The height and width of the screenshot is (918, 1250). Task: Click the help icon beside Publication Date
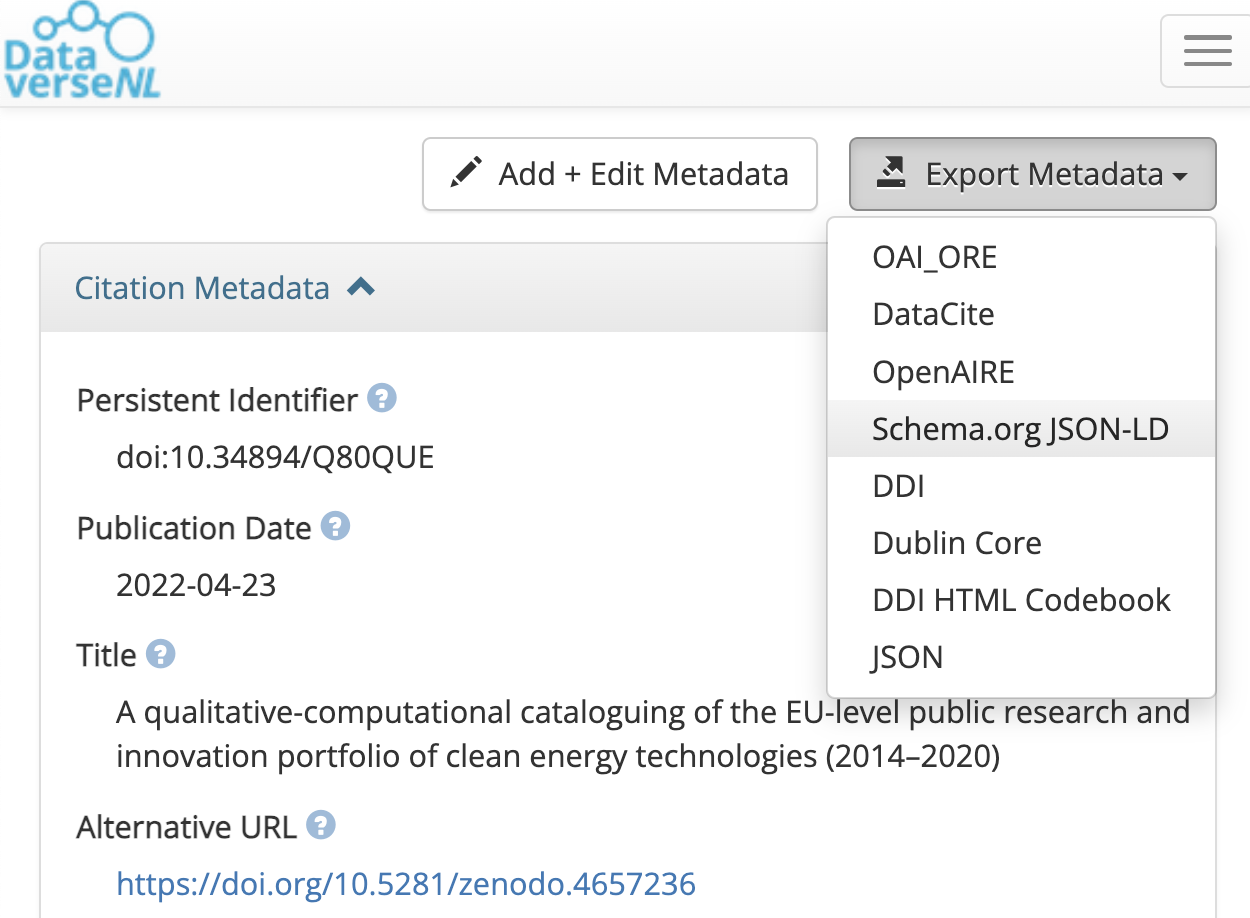(337, 525)
